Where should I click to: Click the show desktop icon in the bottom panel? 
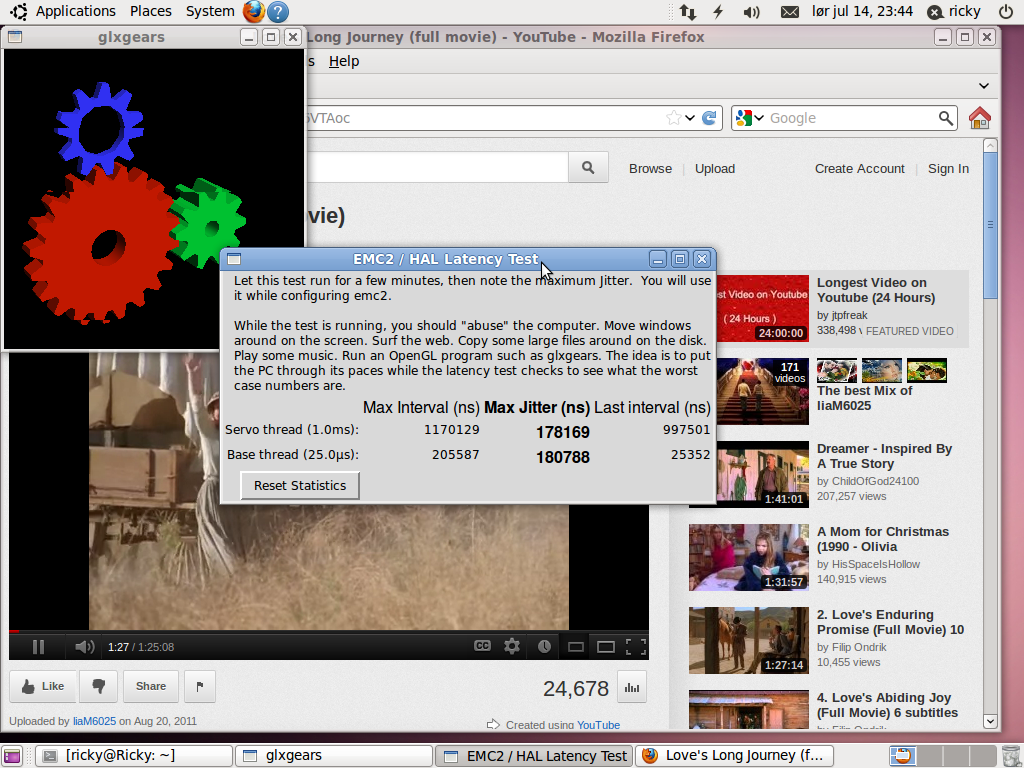(x=12, y=756)
